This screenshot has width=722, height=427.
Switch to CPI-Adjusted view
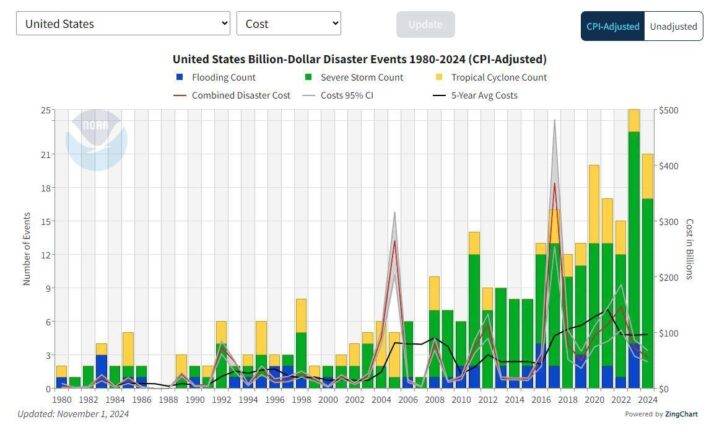[x=612, y=26]
